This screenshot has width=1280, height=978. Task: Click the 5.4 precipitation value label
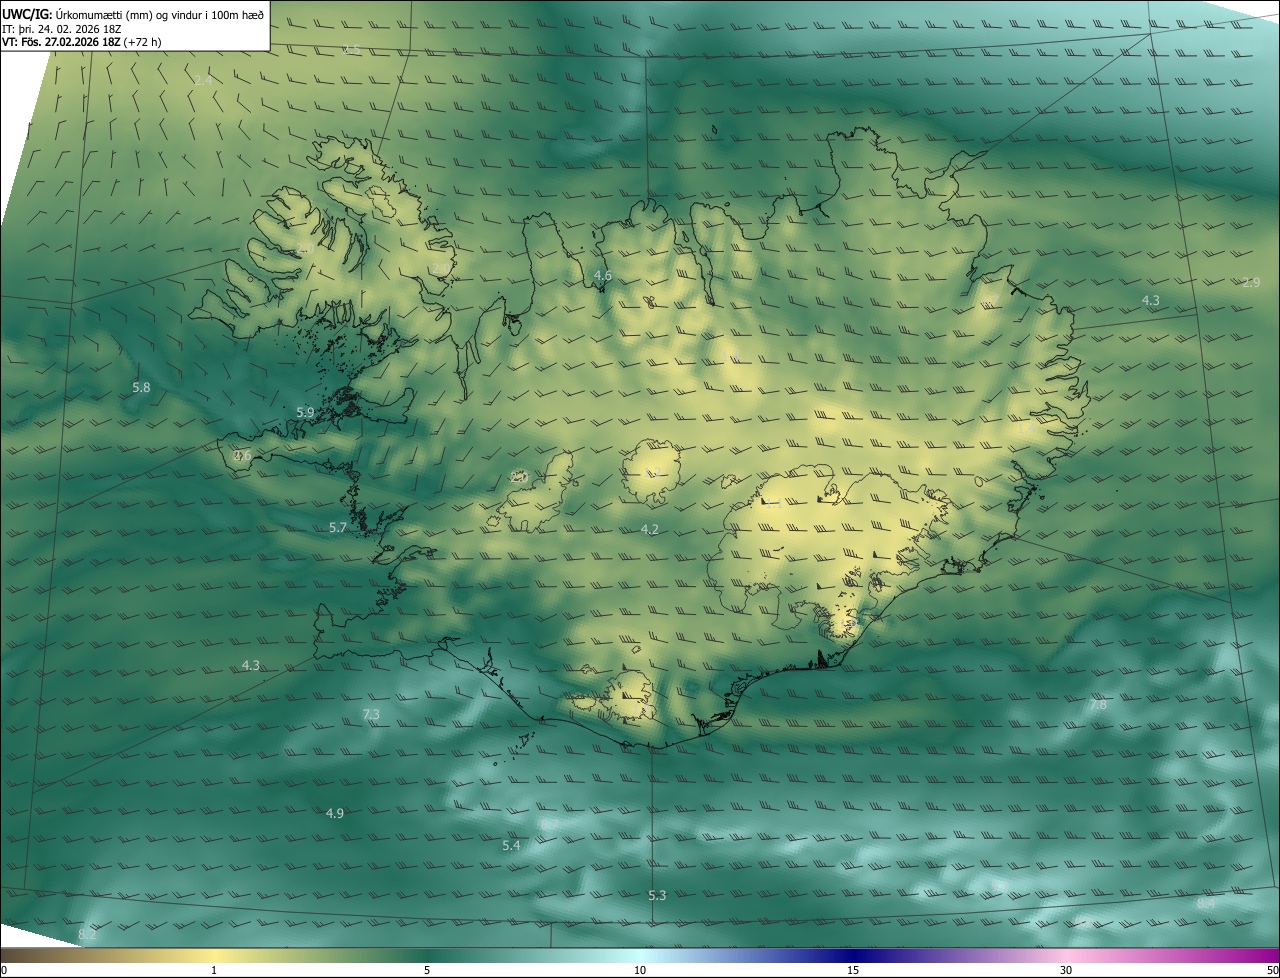(x=511, y=845)
